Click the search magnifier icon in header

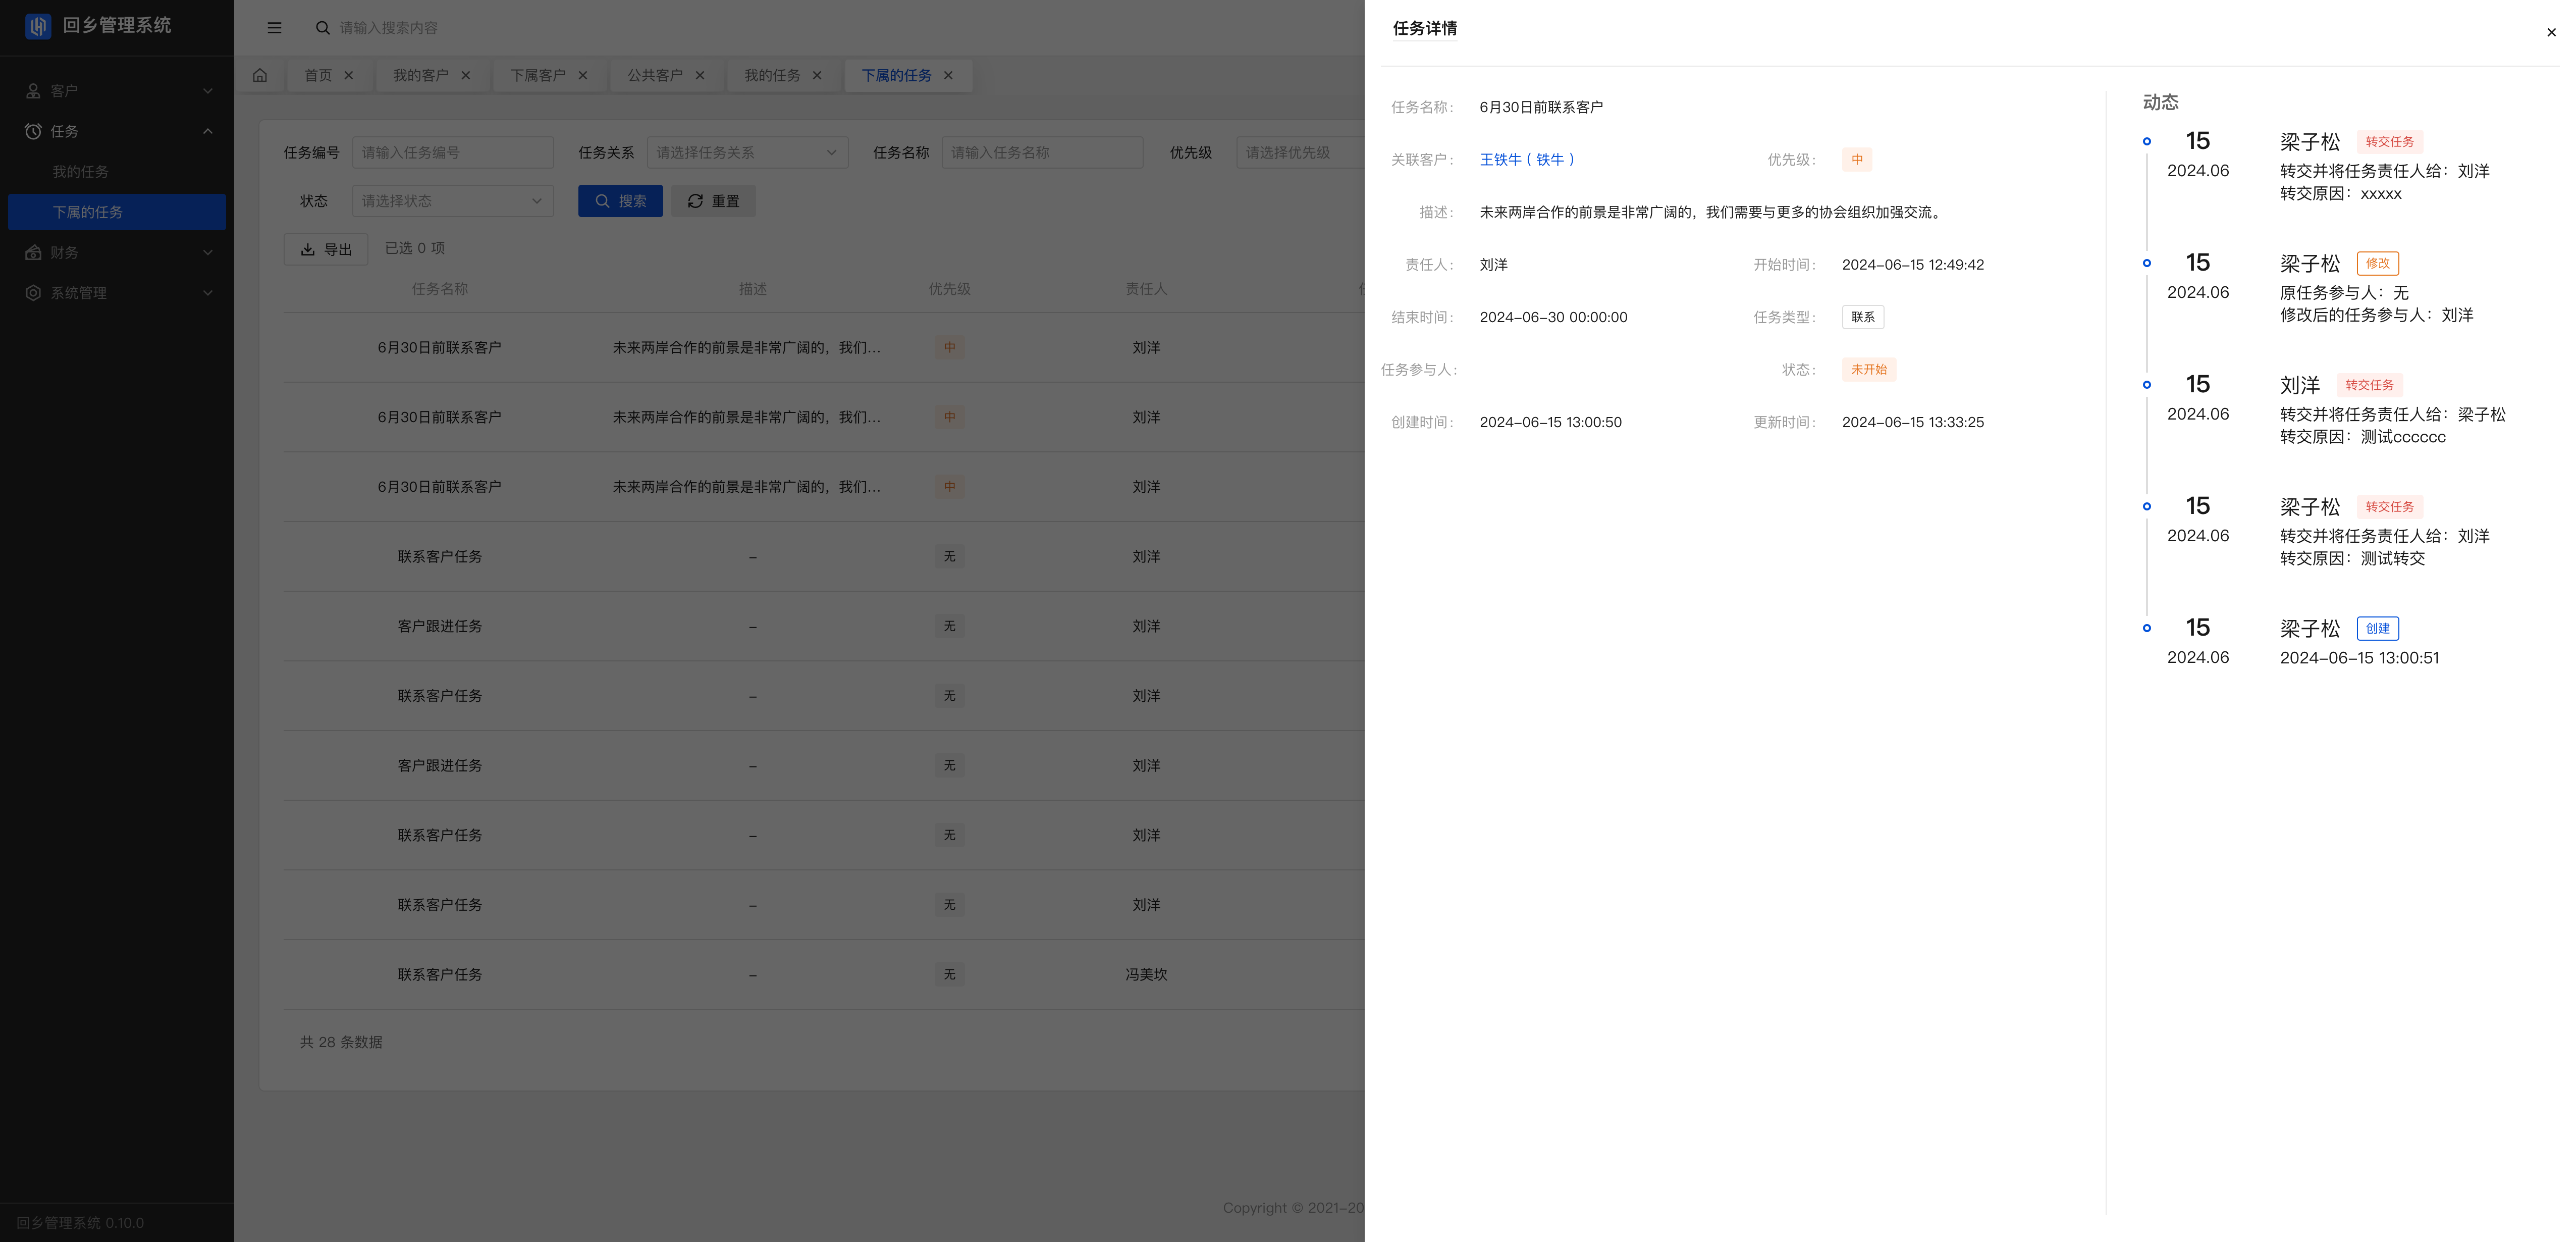pyautogui.click(x=323, y=28)
